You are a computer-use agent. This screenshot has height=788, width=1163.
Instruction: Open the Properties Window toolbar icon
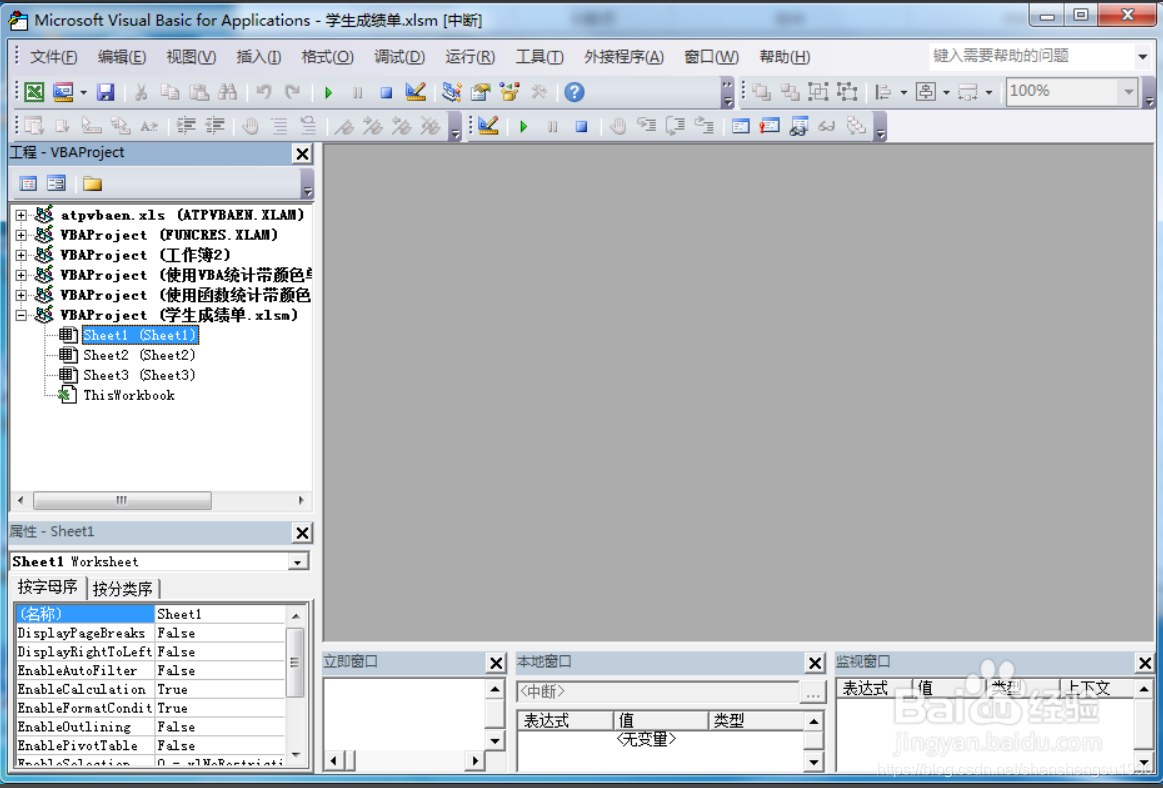[x=481, y=92]
